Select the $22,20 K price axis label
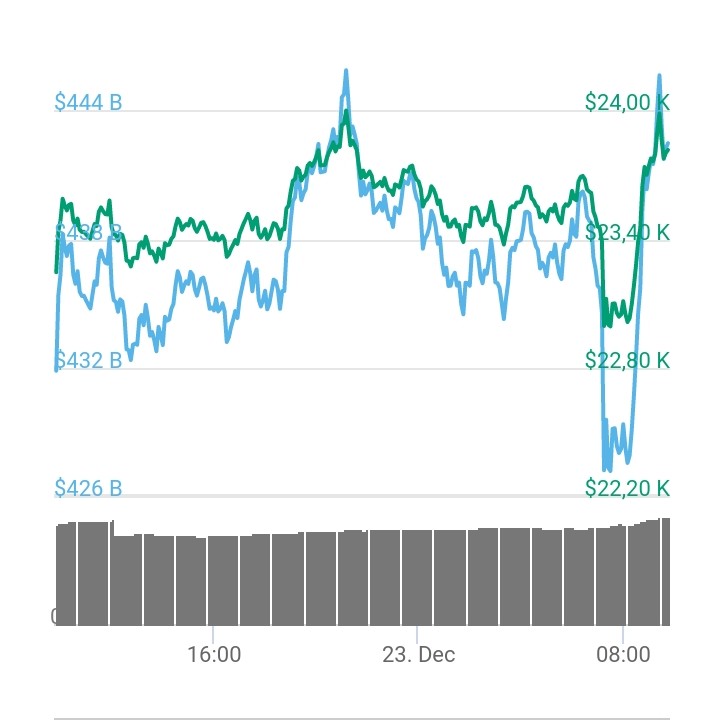This screenshot has width=720, height=720. (x=627, y=488)
